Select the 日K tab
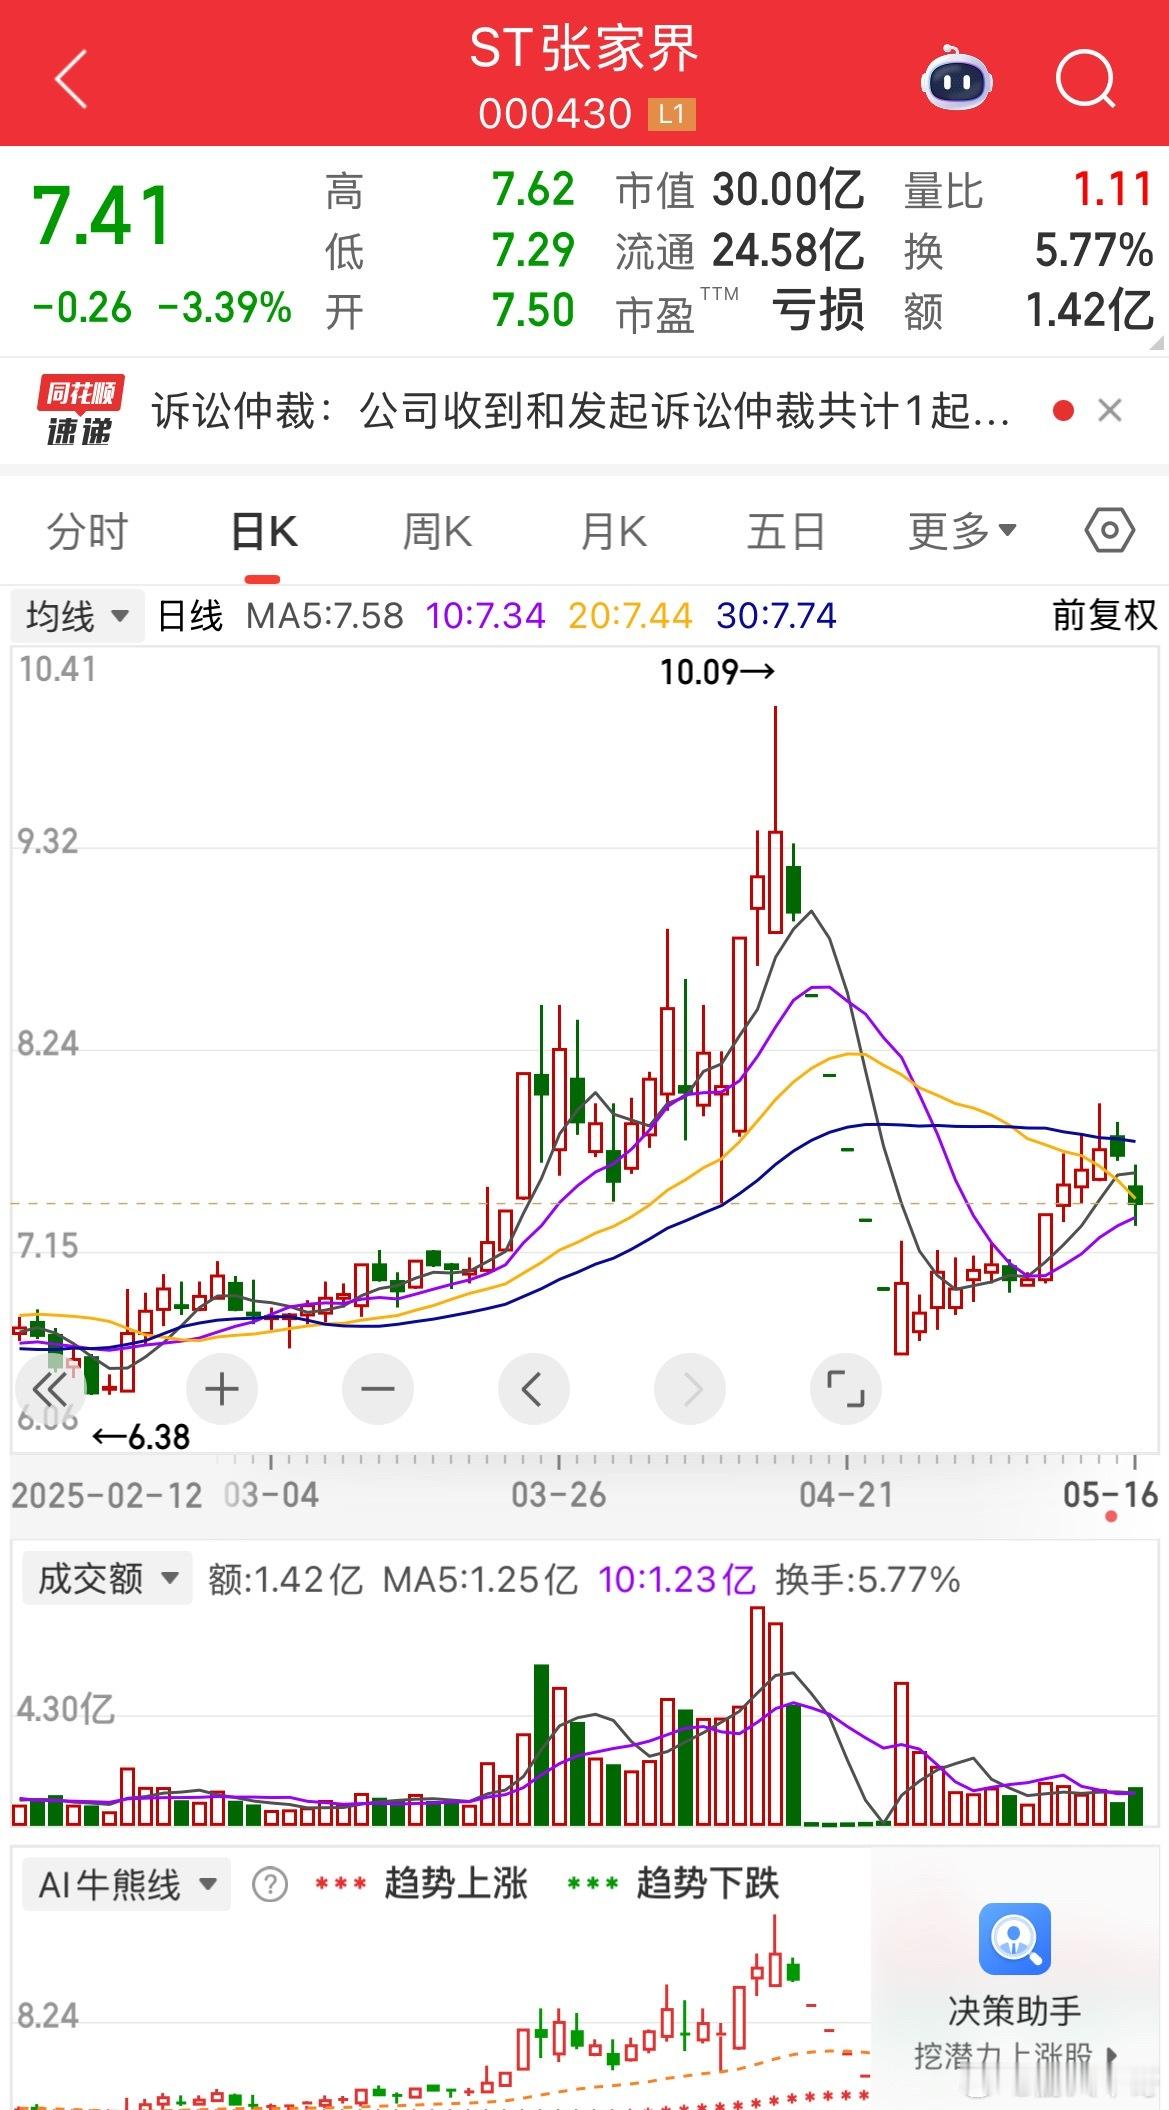The height and width of the screenshot is (2110, 1169). tap(264, 531)
